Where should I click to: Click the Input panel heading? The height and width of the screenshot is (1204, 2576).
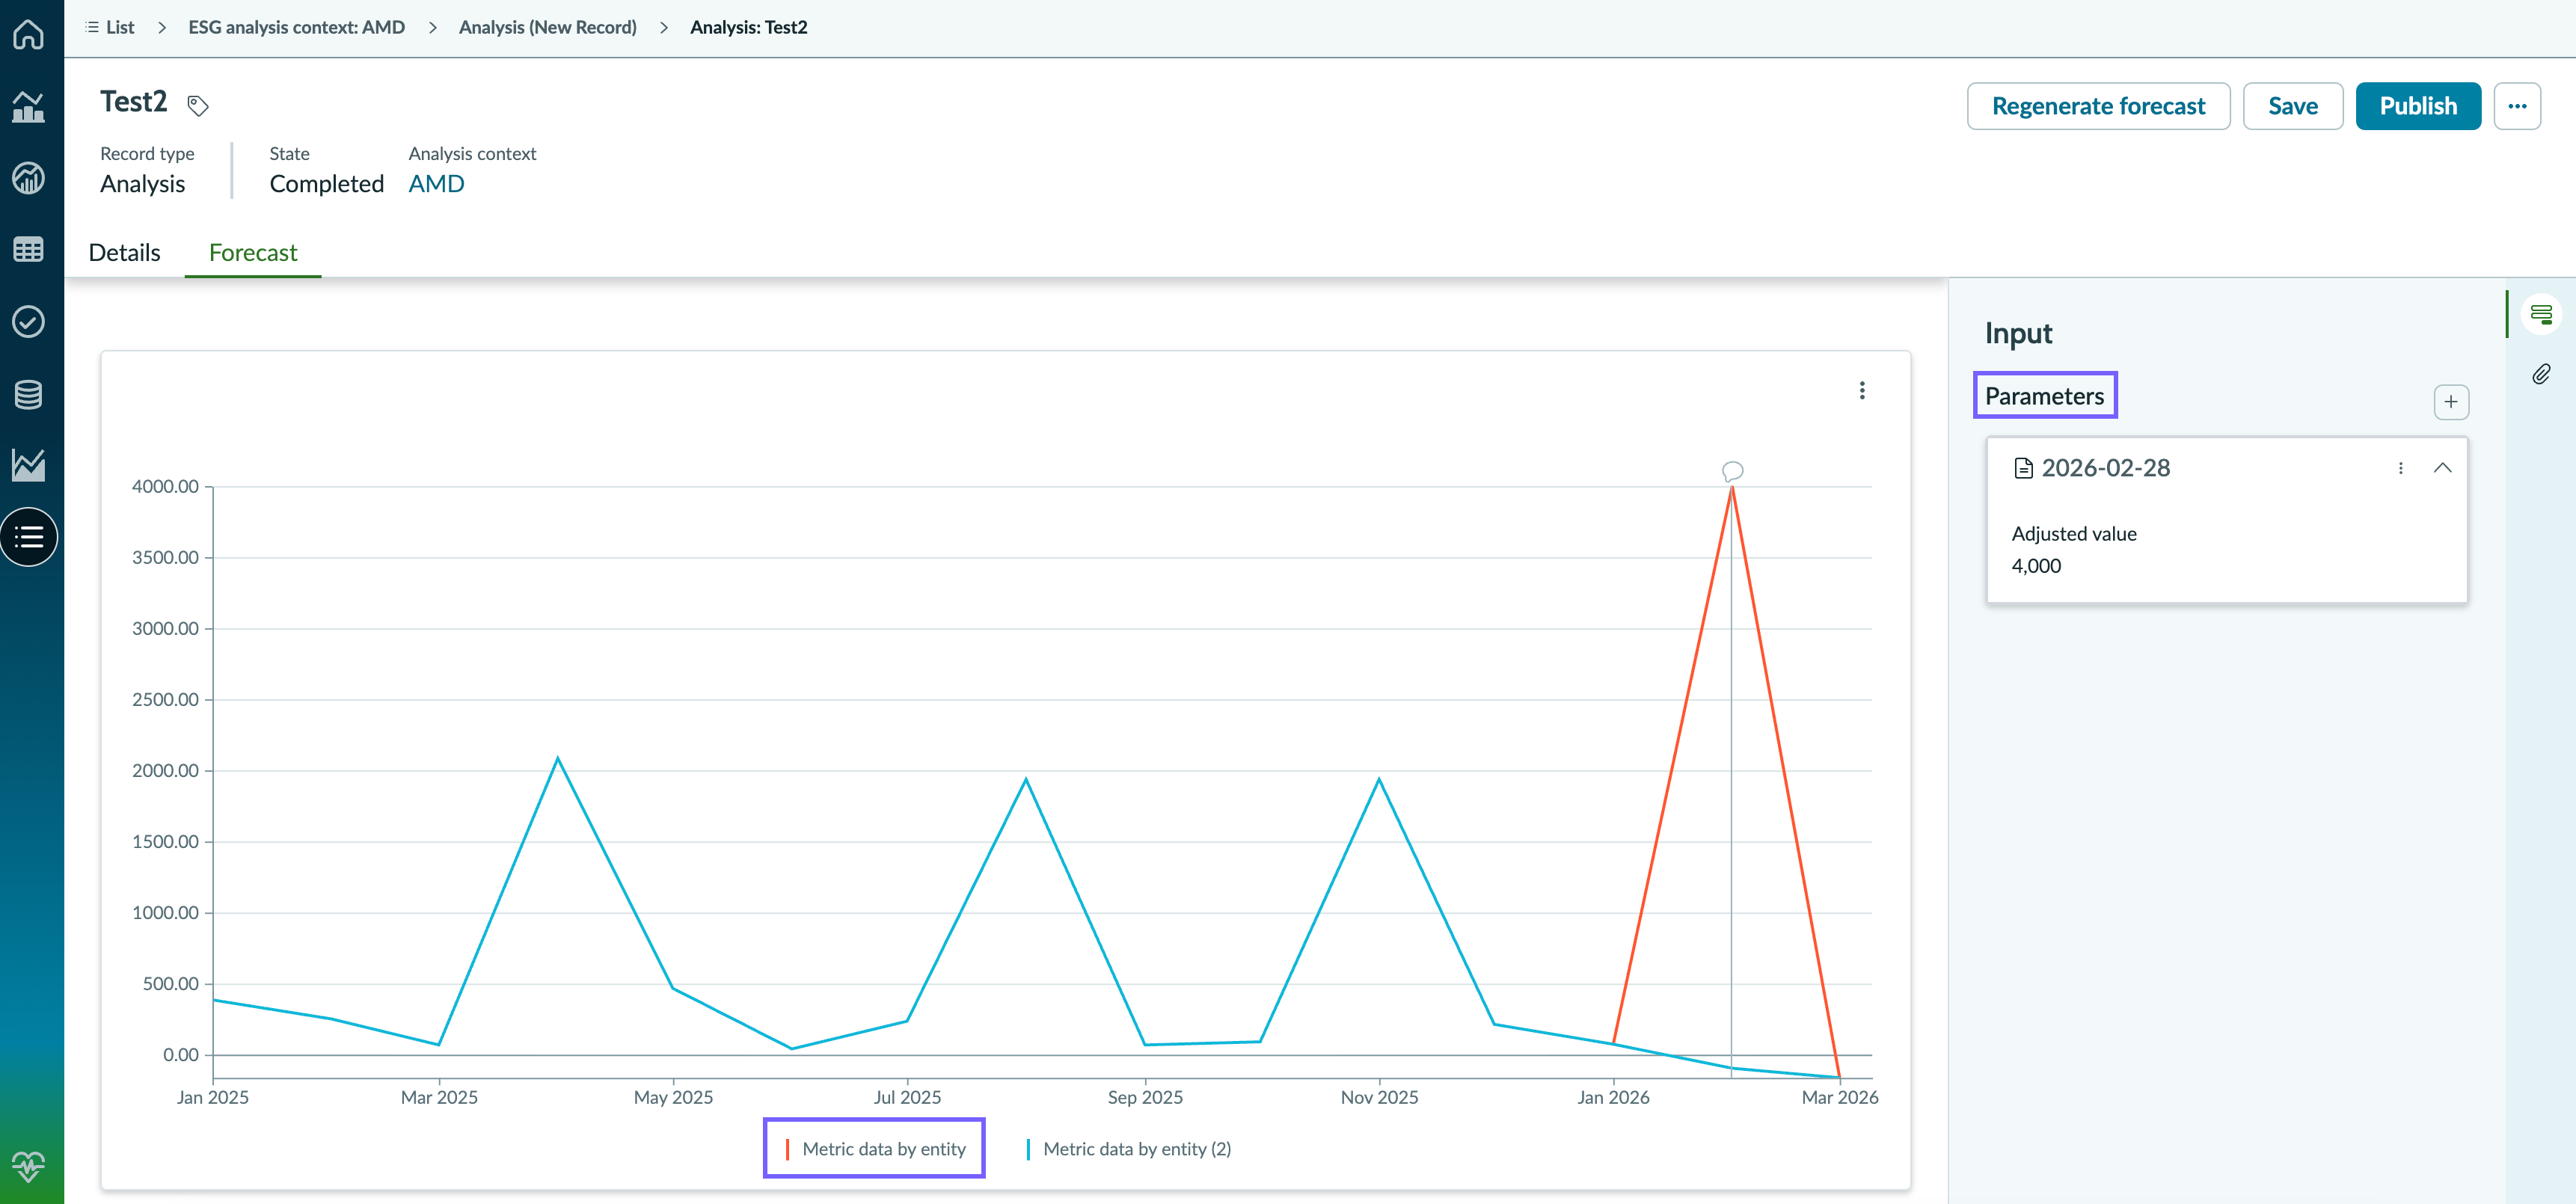[2017, 333]
